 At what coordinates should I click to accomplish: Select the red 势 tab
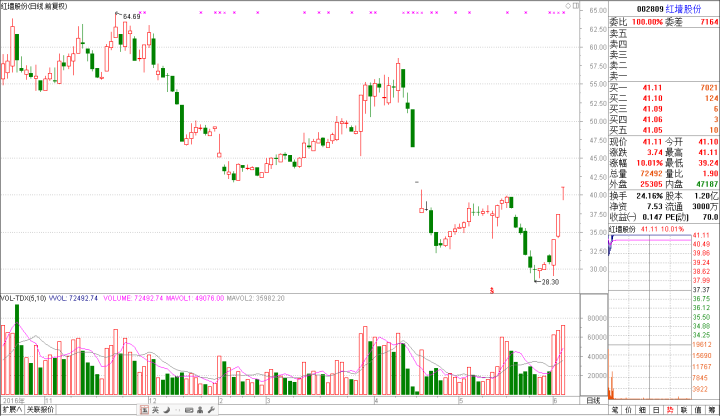(x=670, y=410)
